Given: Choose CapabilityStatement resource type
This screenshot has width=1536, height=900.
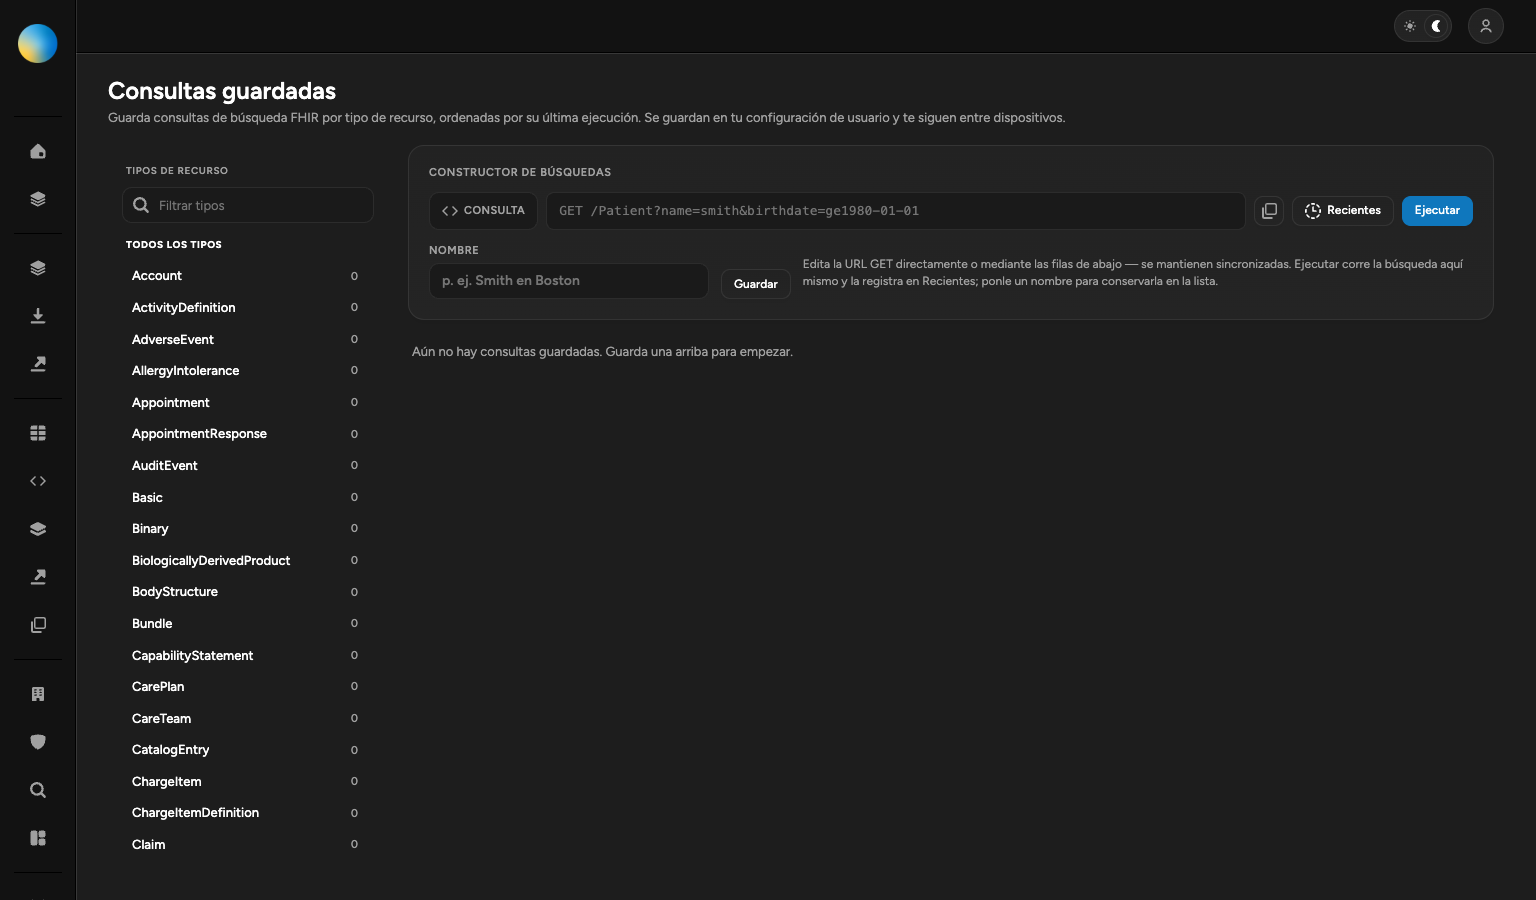Looking at the screenshot, I should point(245,655).
